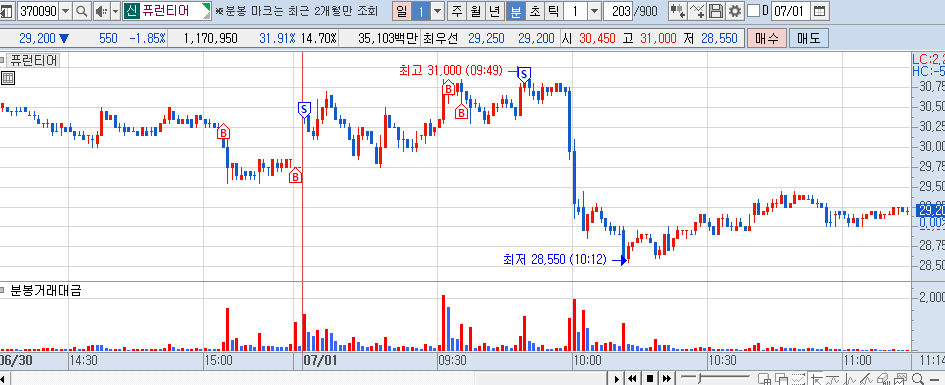Open the minute interval dropdown after 틱
Viewport: 945px width, 385px height.
[594, 10]
